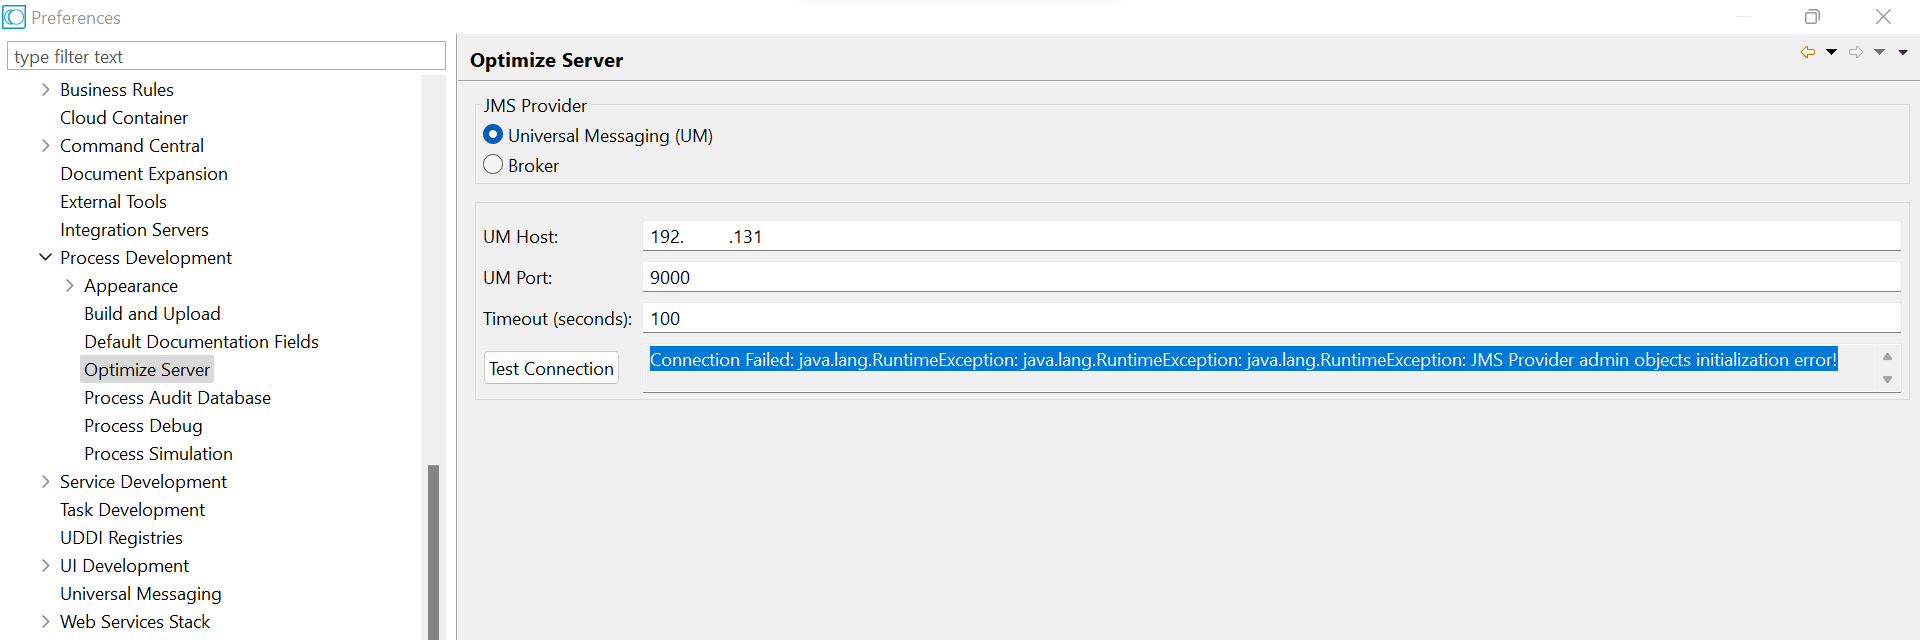
Task: Open the back history dropdown arrow
Action: (x=1832, y=52)
